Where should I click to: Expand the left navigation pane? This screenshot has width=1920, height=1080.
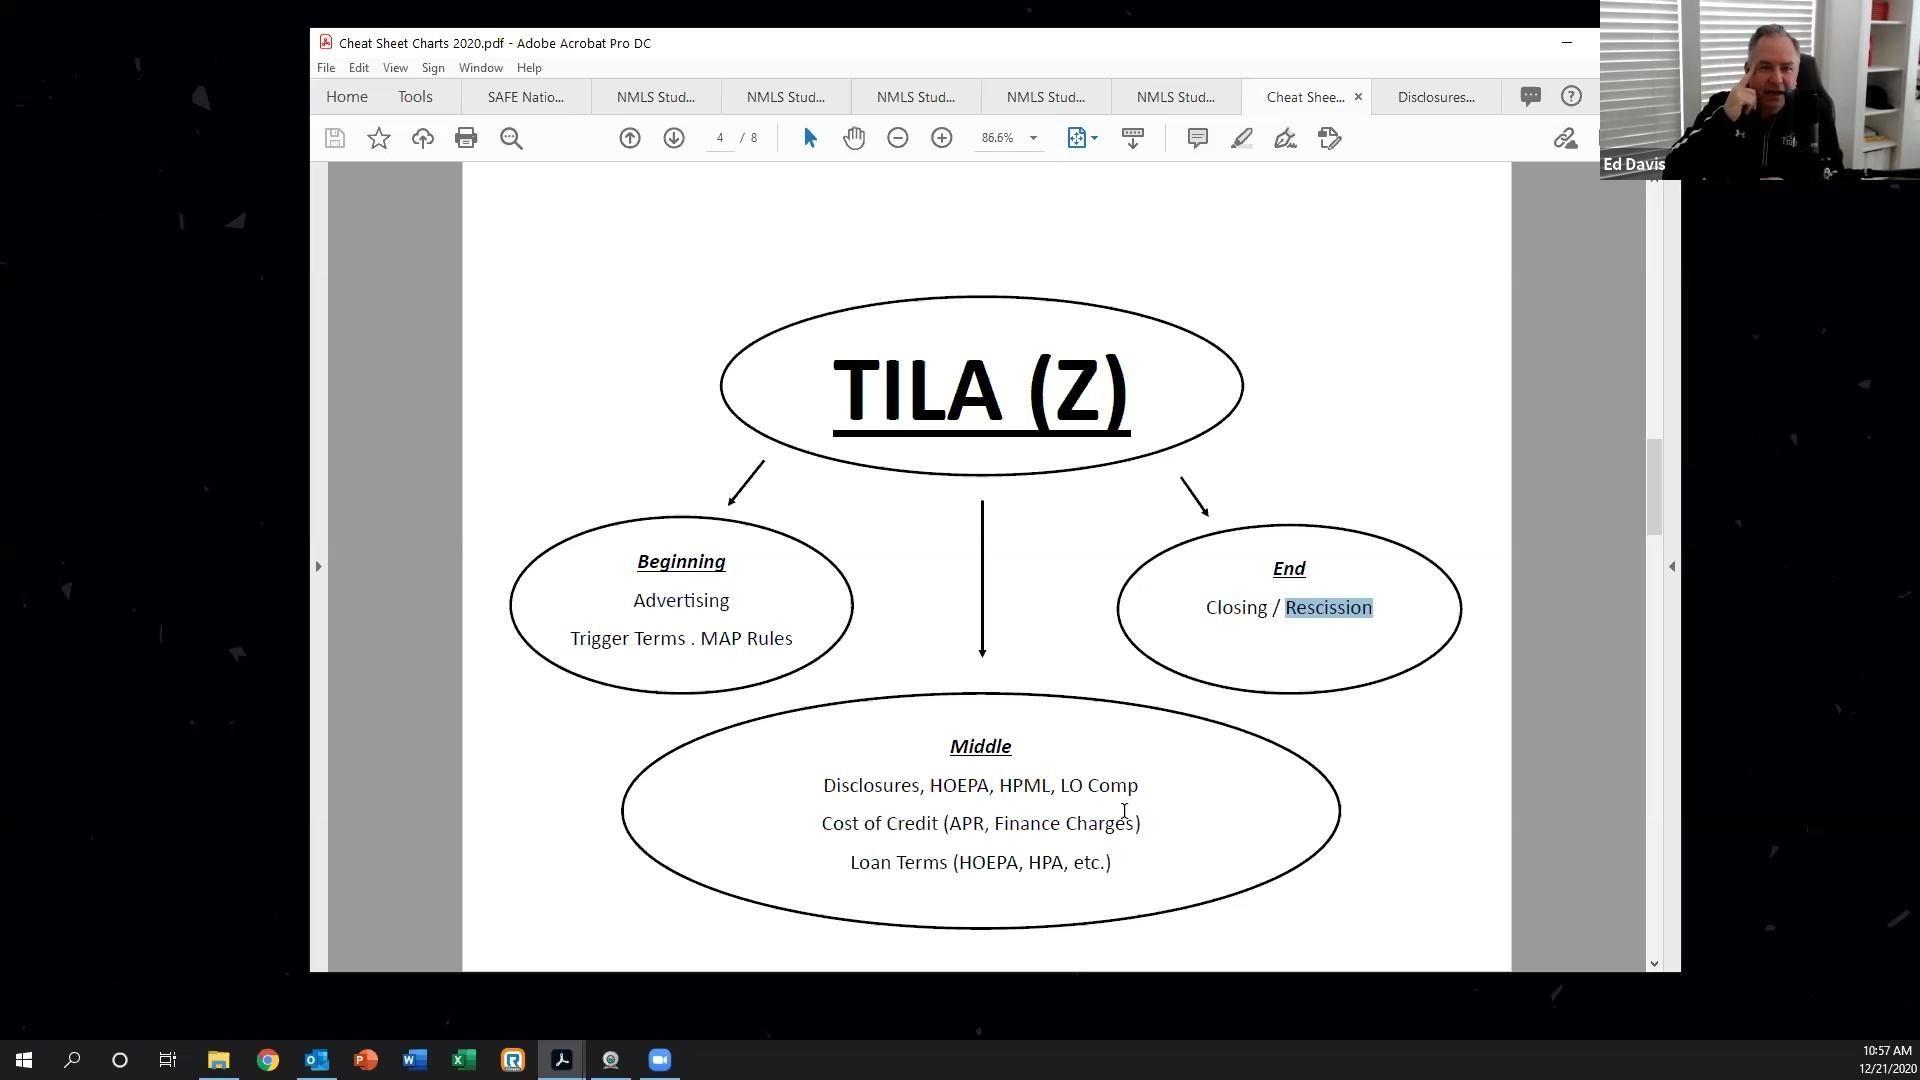click(x=318, y=566)
